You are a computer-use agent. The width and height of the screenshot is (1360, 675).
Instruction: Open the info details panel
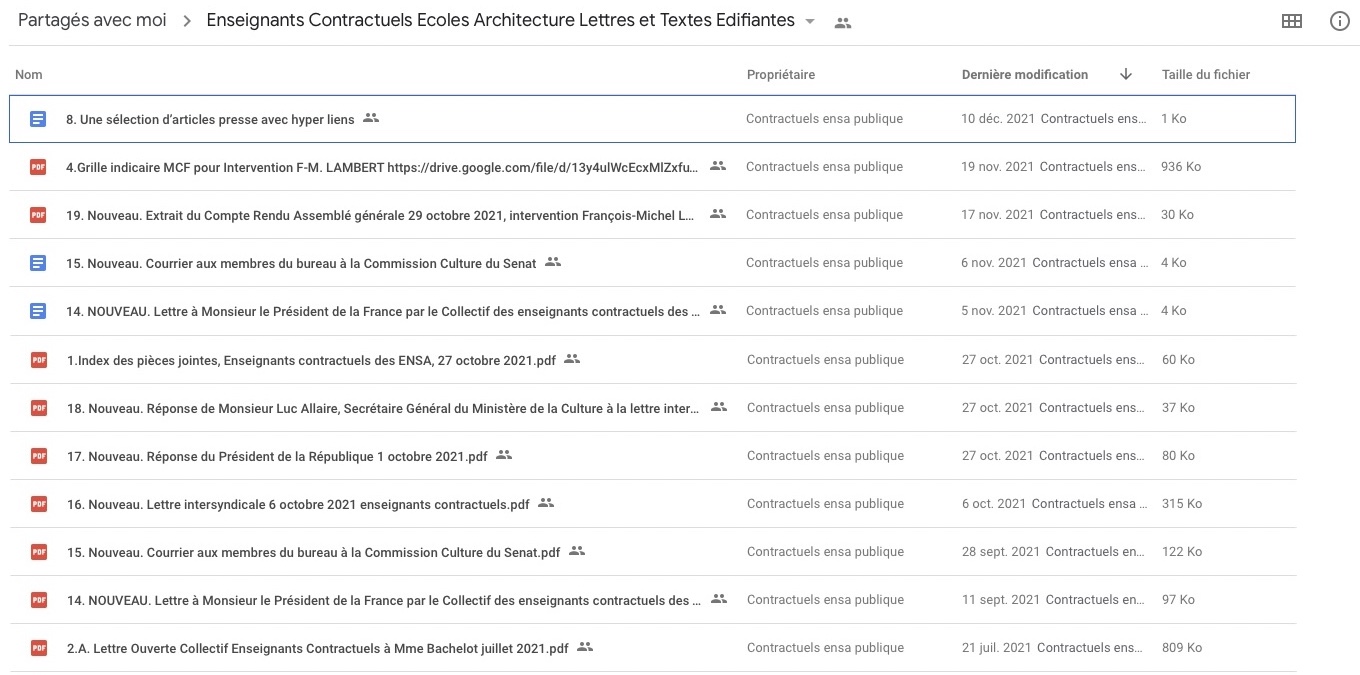[x=1339, y=21]
